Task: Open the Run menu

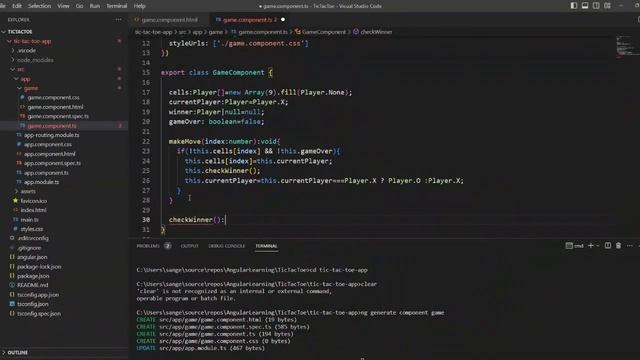Action: coord(95,6)
